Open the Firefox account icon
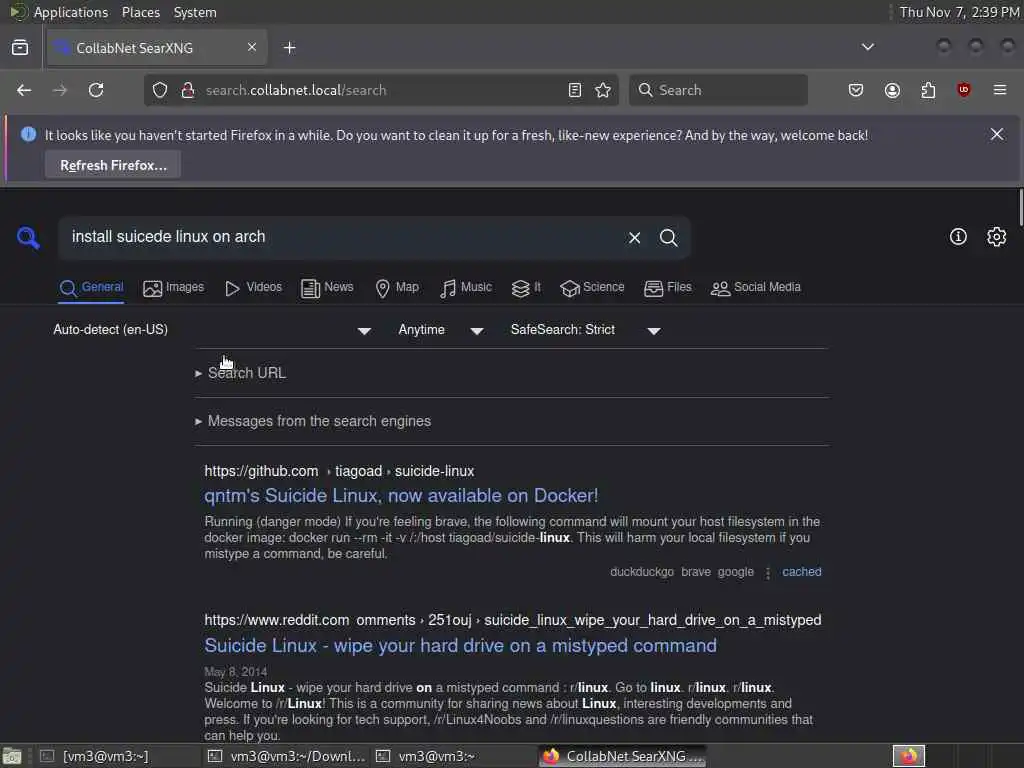Image resolution: width=1024 pixels, height=768 pixels. [892, 90]
